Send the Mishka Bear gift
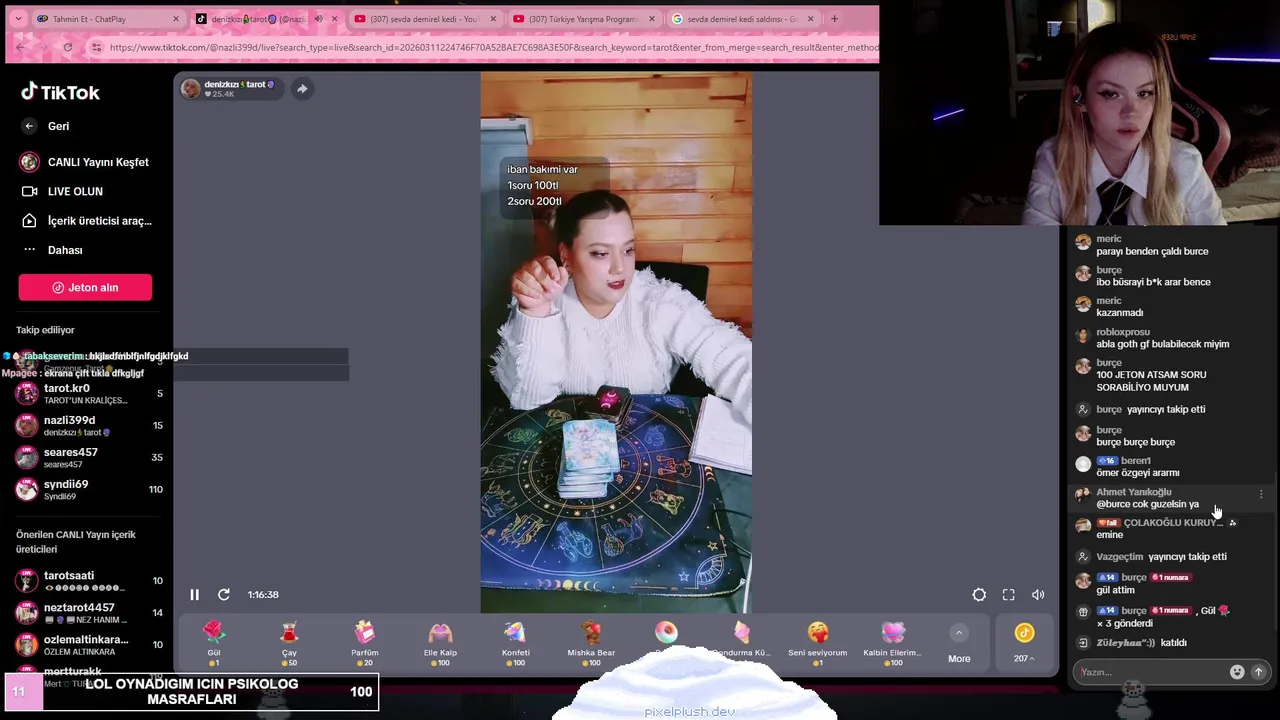This screenshot has height=720, width=1280. (x=591, y=642)
